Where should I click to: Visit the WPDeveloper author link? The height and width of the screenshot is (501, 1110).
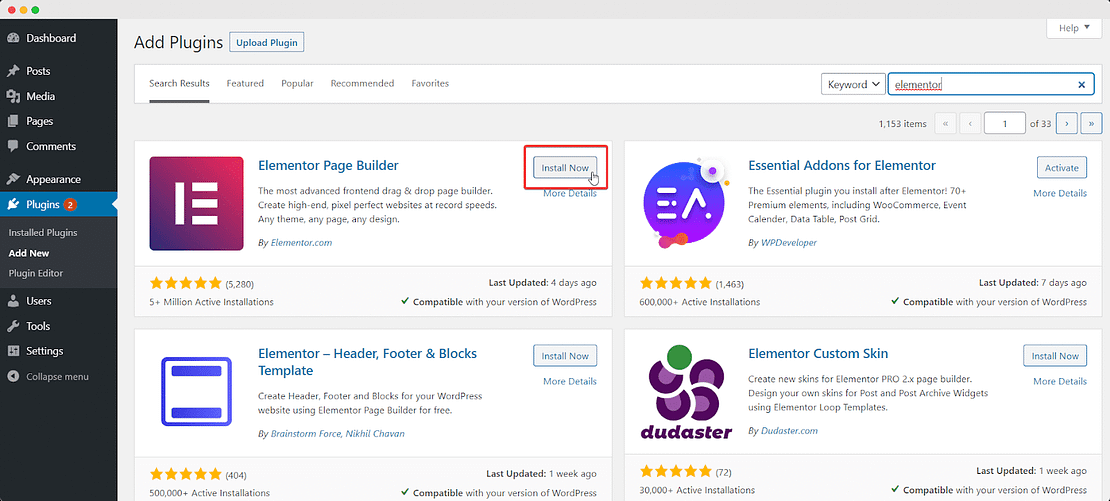789,243
